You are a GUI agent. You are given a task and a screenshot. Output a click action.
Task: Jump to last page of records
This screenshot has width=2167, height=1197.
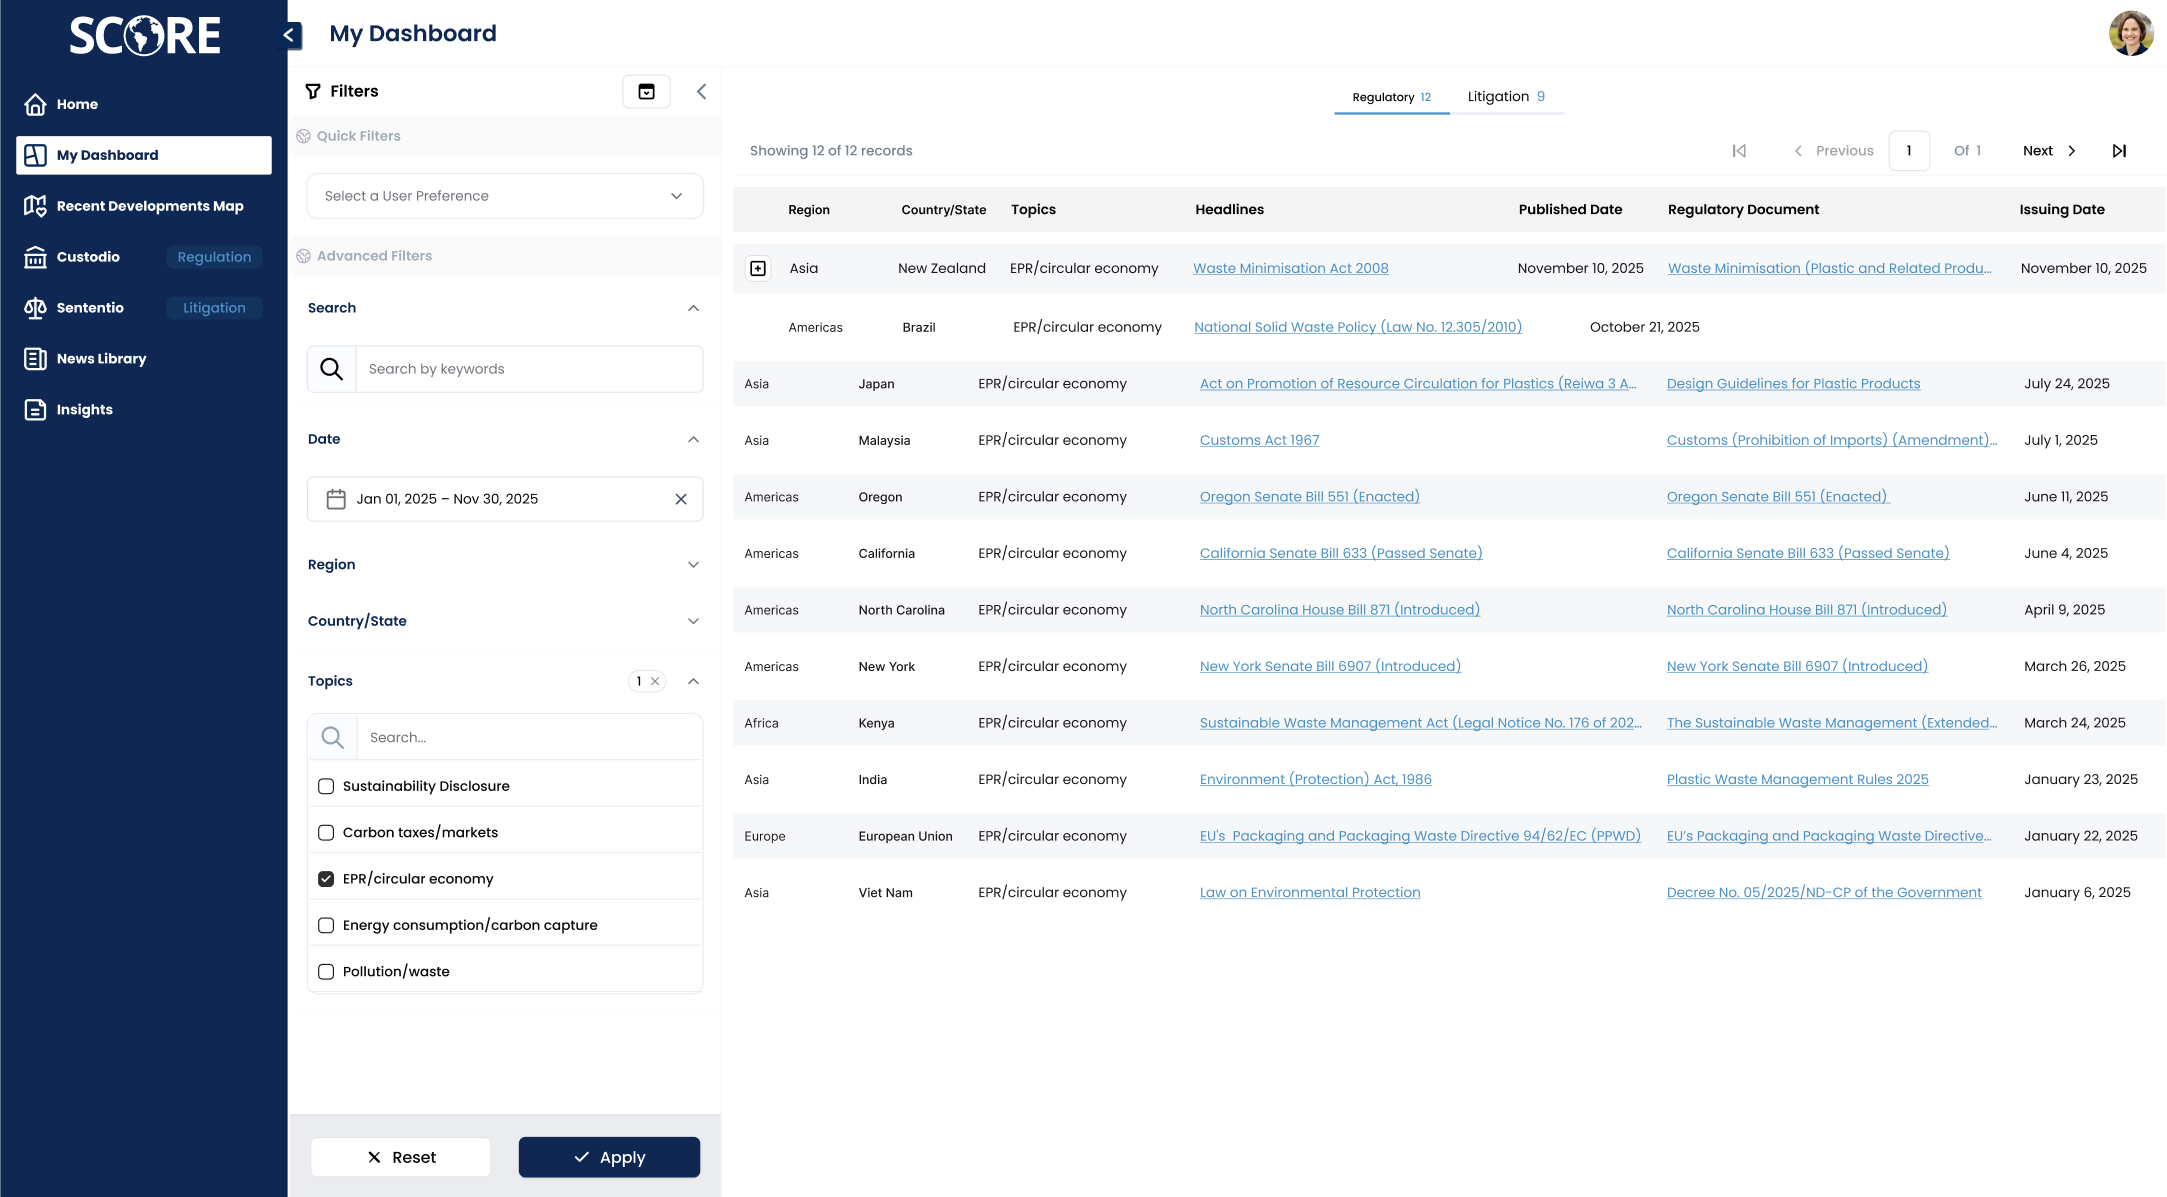click(2118, 151)
